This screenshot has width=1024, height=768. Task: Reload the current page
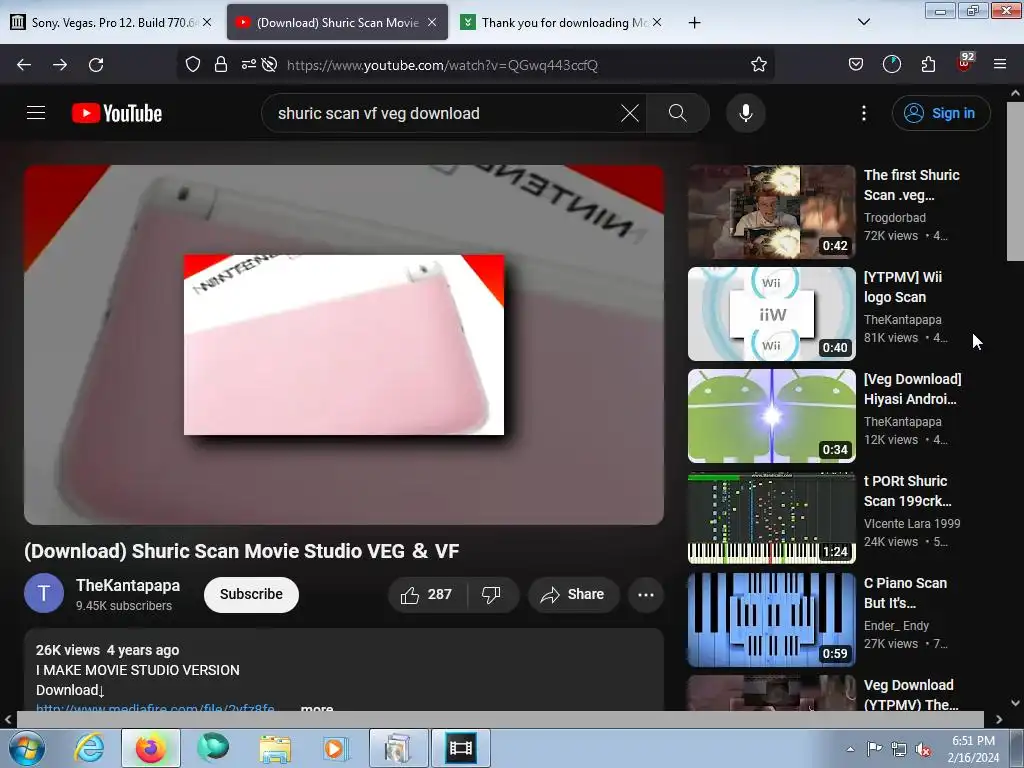click(96, 65)
